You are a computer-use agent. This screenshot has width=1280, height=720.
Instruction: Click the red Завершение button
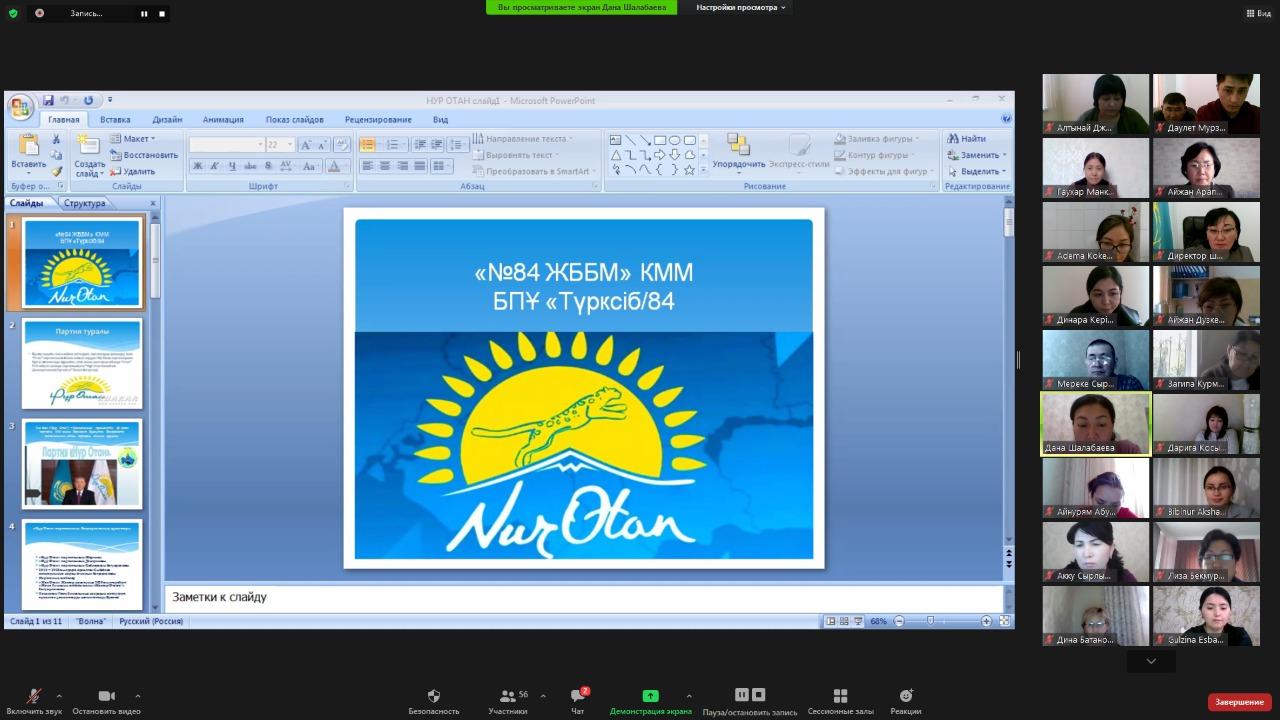(x=1239, y=702)
